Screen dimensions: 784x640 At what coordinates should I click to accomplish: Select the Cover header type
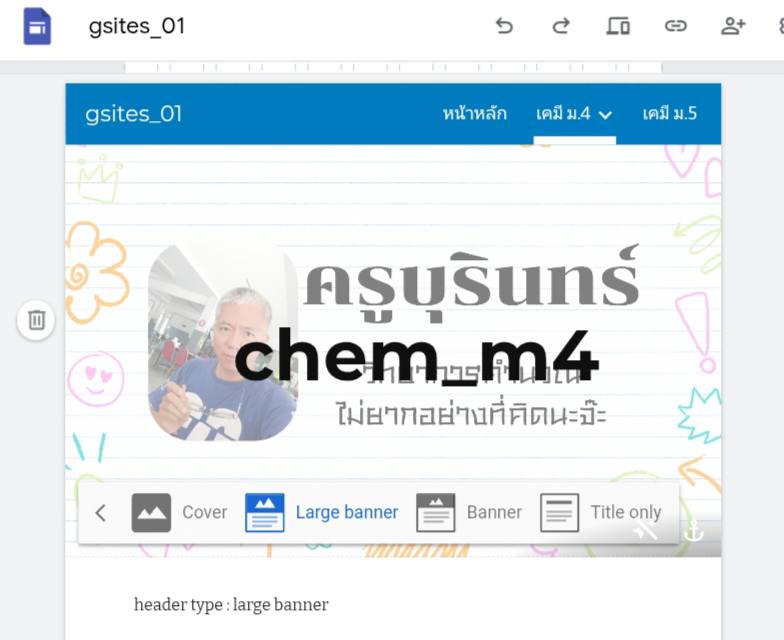click(179, 512)
